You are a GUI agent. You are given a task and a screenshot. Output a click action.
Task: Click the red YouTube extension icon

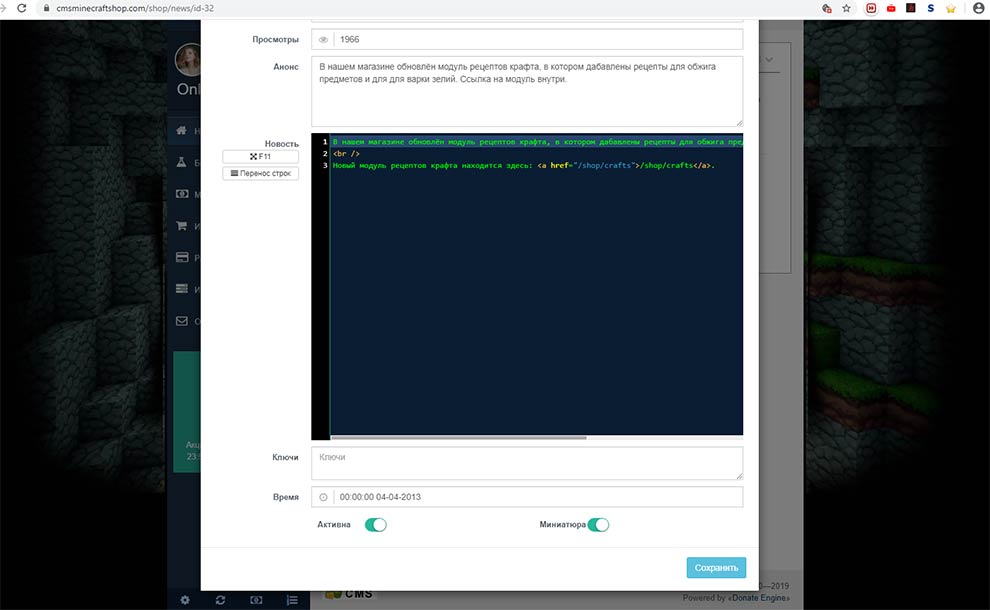click(x=890, y=8)
